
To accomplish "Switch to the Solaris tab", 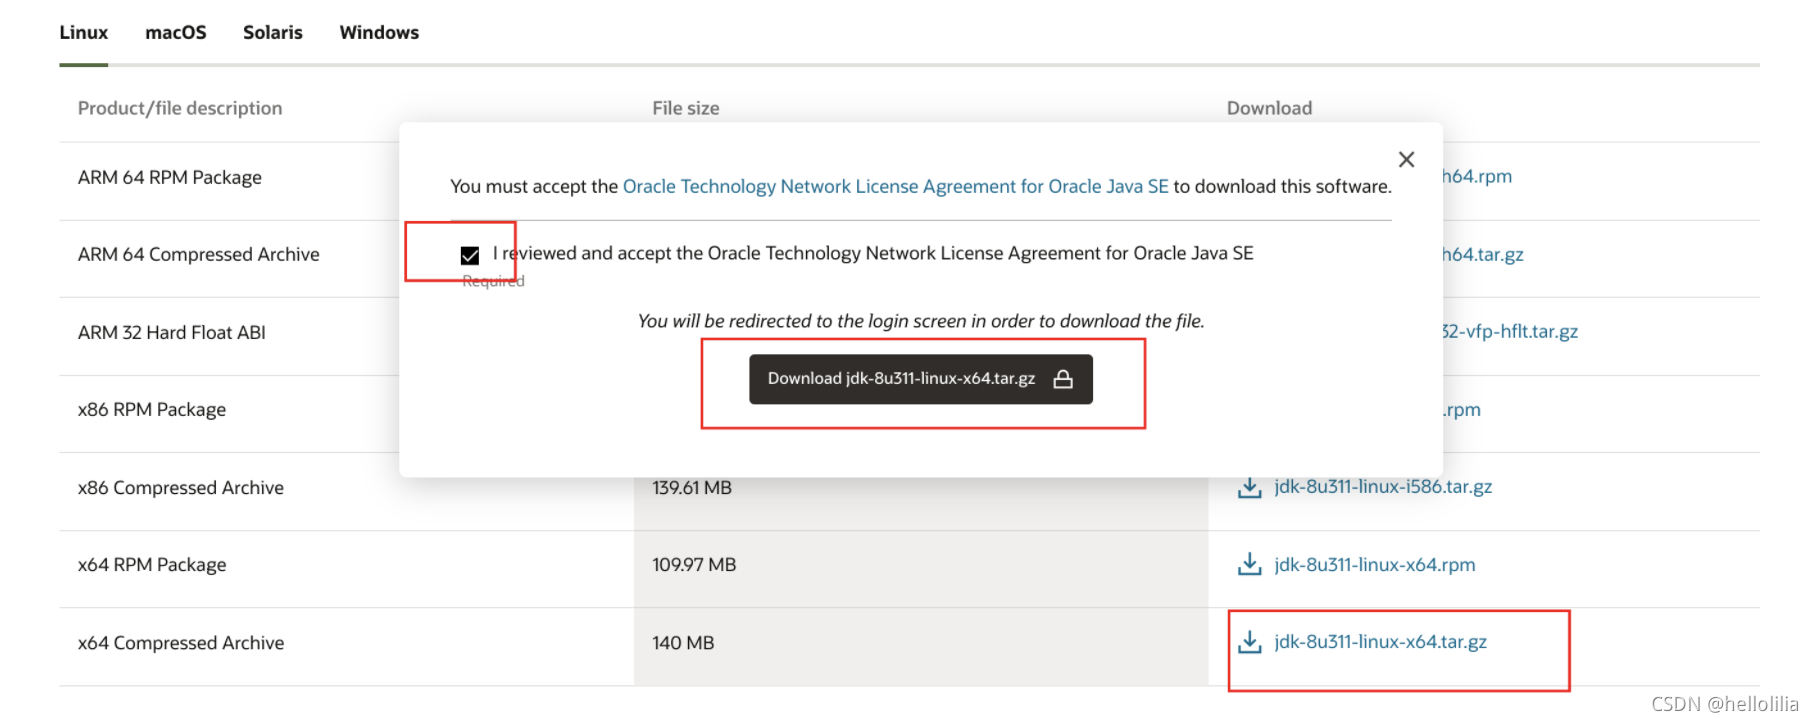I will (272, 32).
